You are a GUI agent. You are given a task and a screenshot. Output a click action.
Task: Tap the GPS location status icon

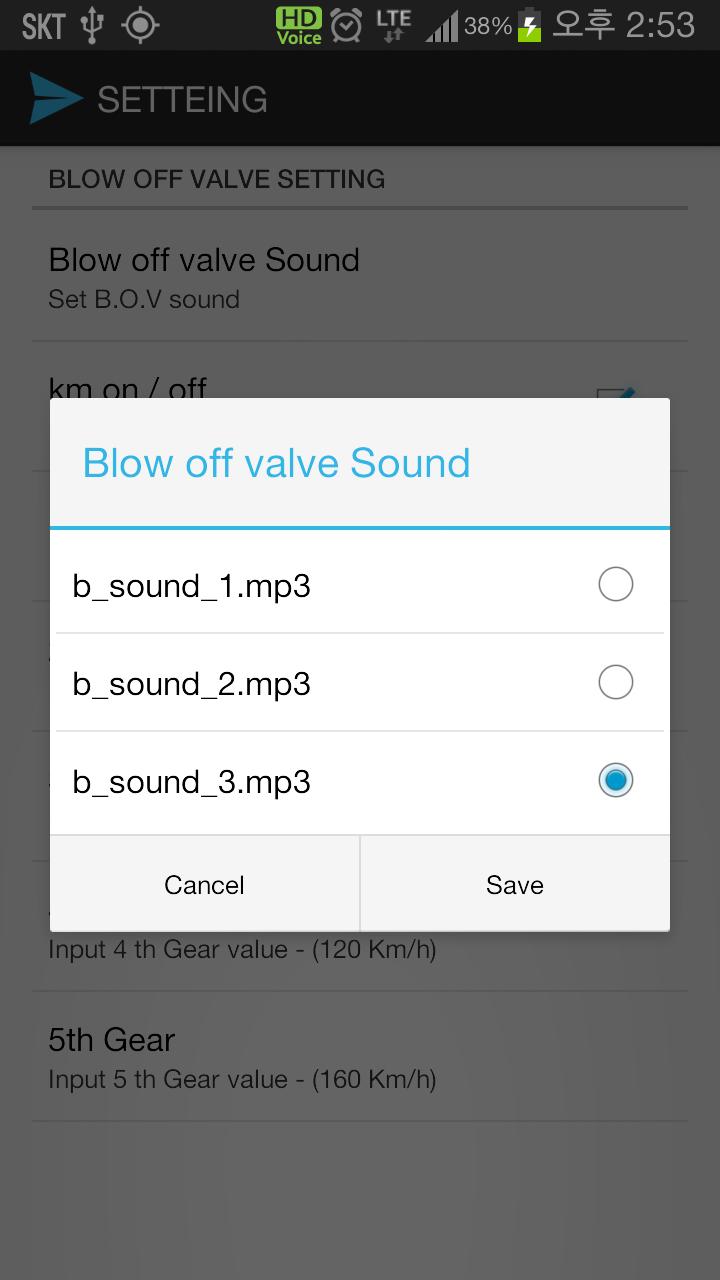click(x=140, y=25)
